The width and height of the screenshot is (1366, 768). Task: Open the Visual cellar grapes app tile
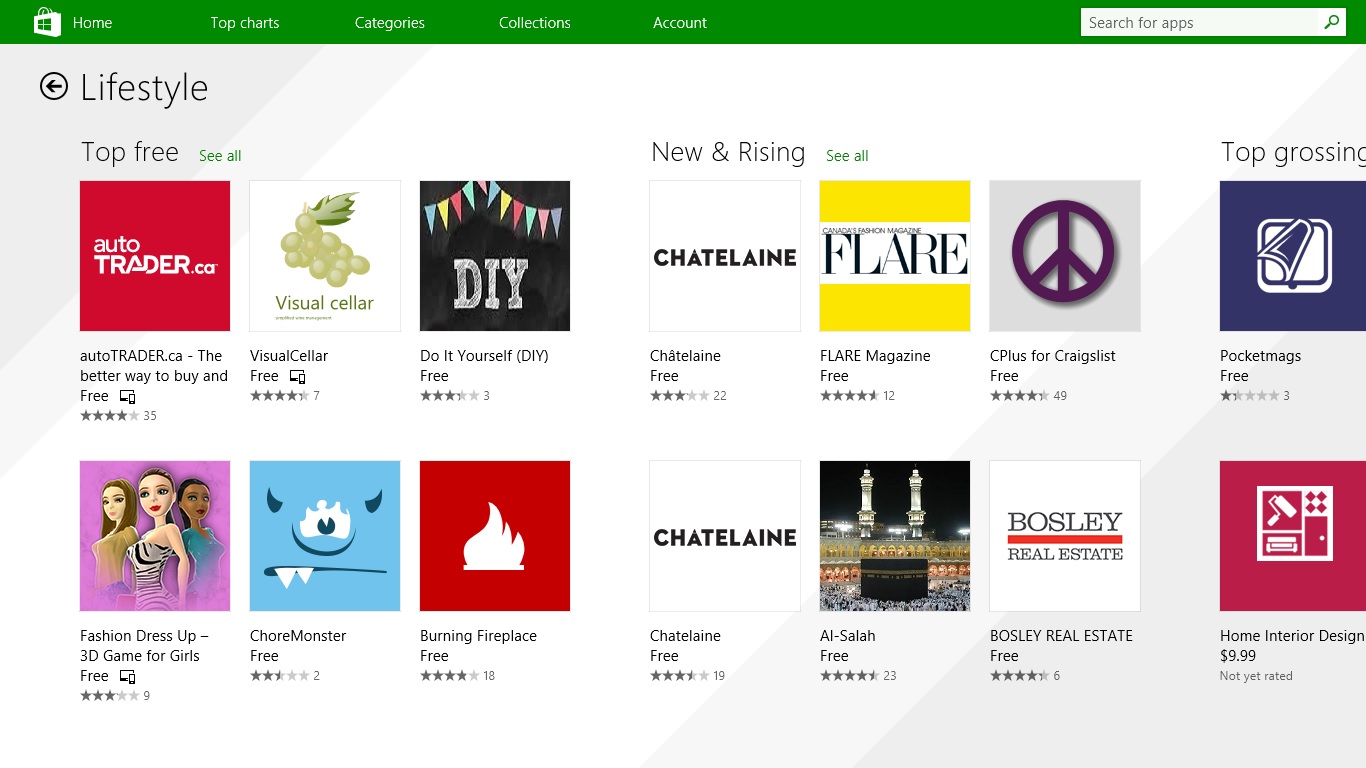point(325,256)
